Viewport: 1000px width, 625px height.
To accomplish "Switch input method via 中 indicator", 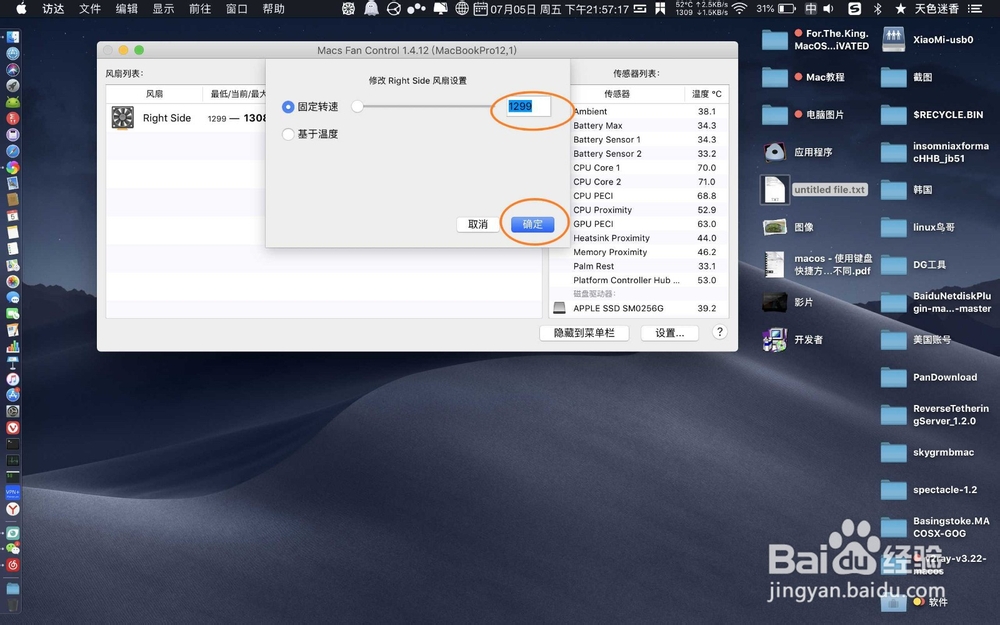I will [x=811, y=9].
